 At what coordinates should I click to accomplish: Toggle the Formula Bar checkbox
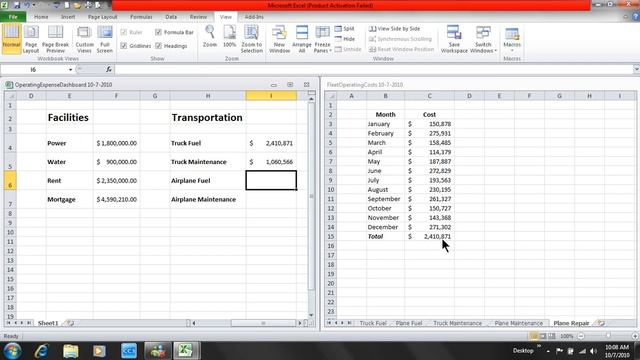pos(158,32)
